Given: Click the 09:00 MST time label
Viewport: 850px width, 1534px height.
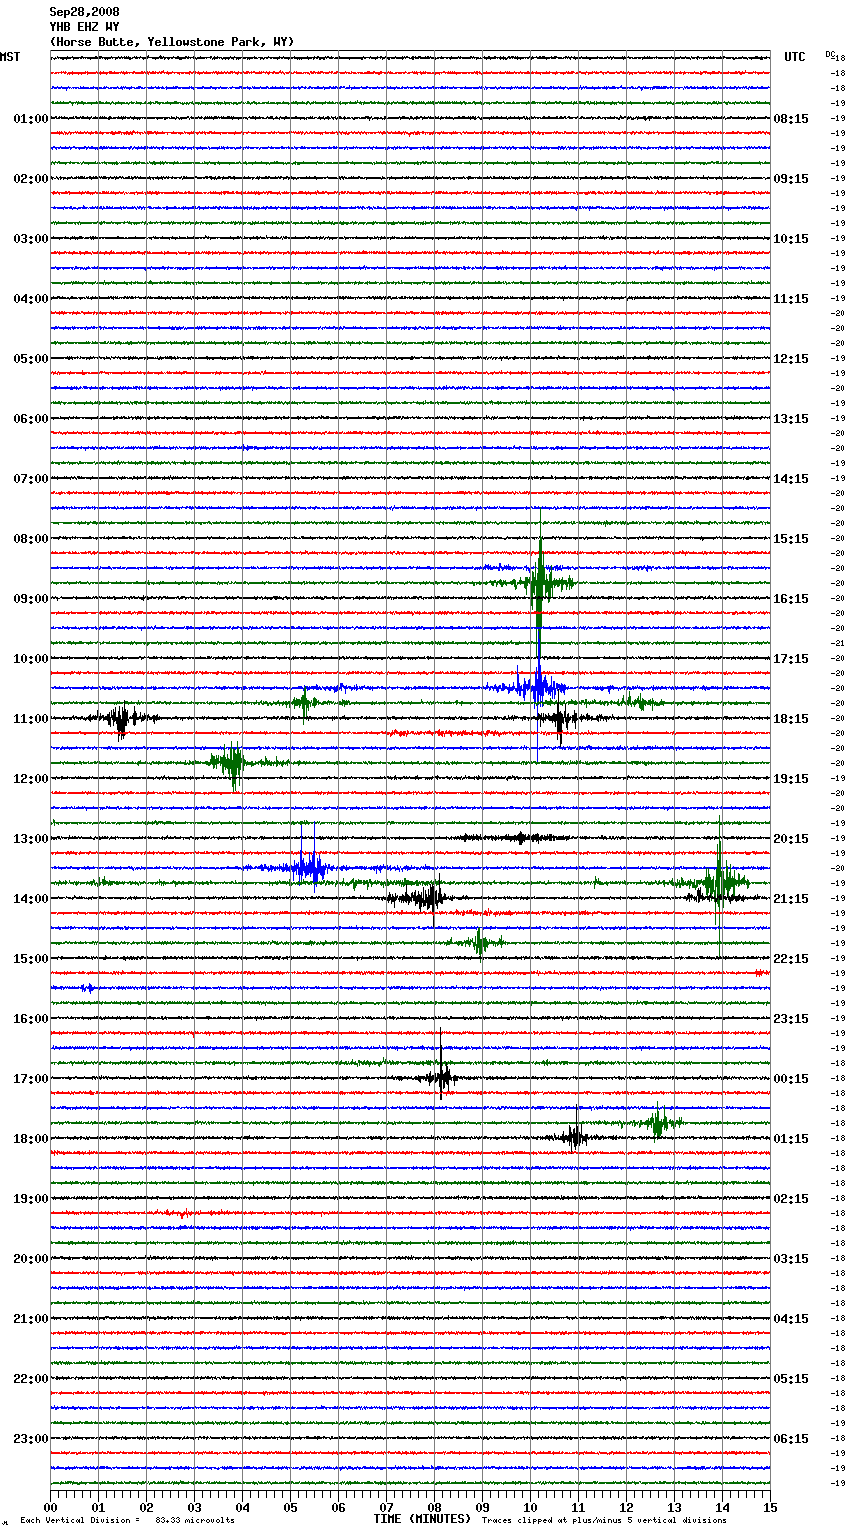Looking at the screenshot, I should [x=30, y=599].
